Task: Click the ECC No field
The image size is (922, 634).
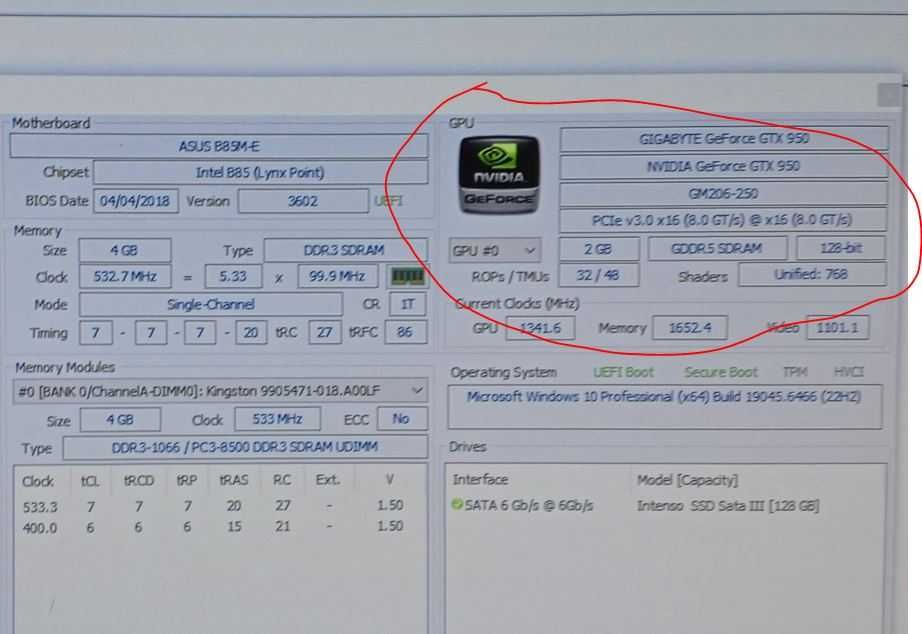Action: pyautogui.click(x=402, y=419)
